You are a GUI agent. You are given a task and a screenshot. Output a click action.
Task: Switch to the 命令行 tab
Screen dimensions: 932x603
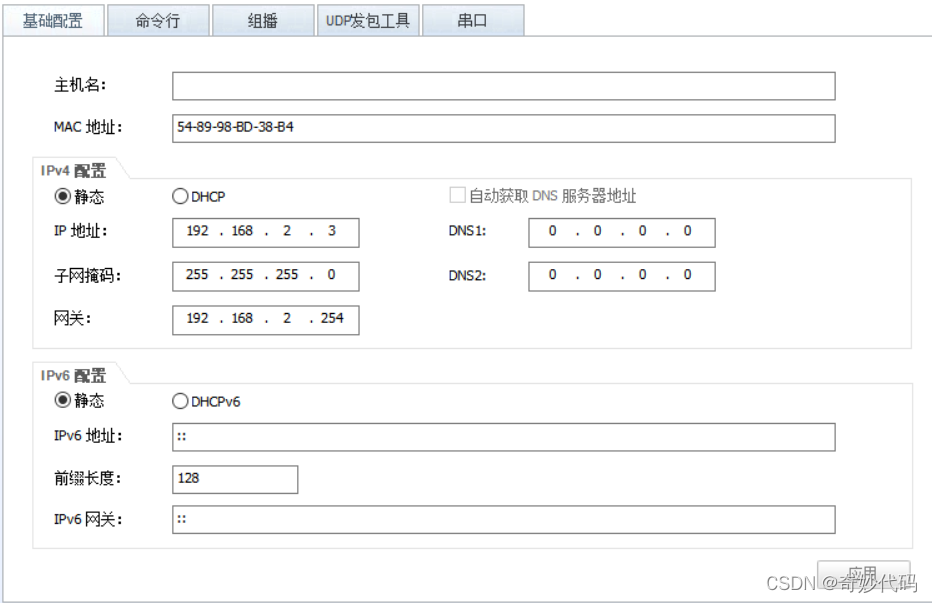[157, 20]
